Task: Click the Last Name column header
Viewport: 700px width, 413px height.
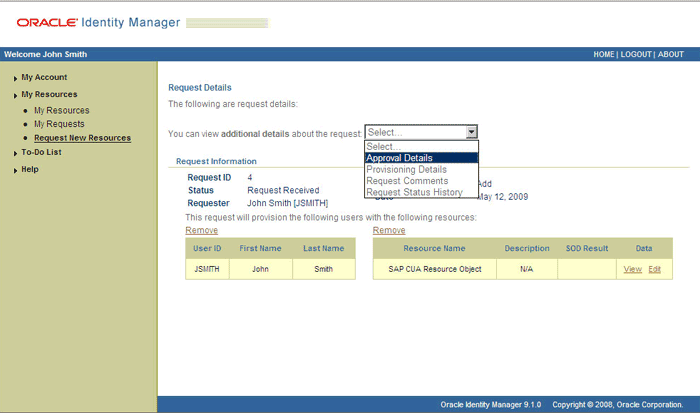Action: pos(324,248)
